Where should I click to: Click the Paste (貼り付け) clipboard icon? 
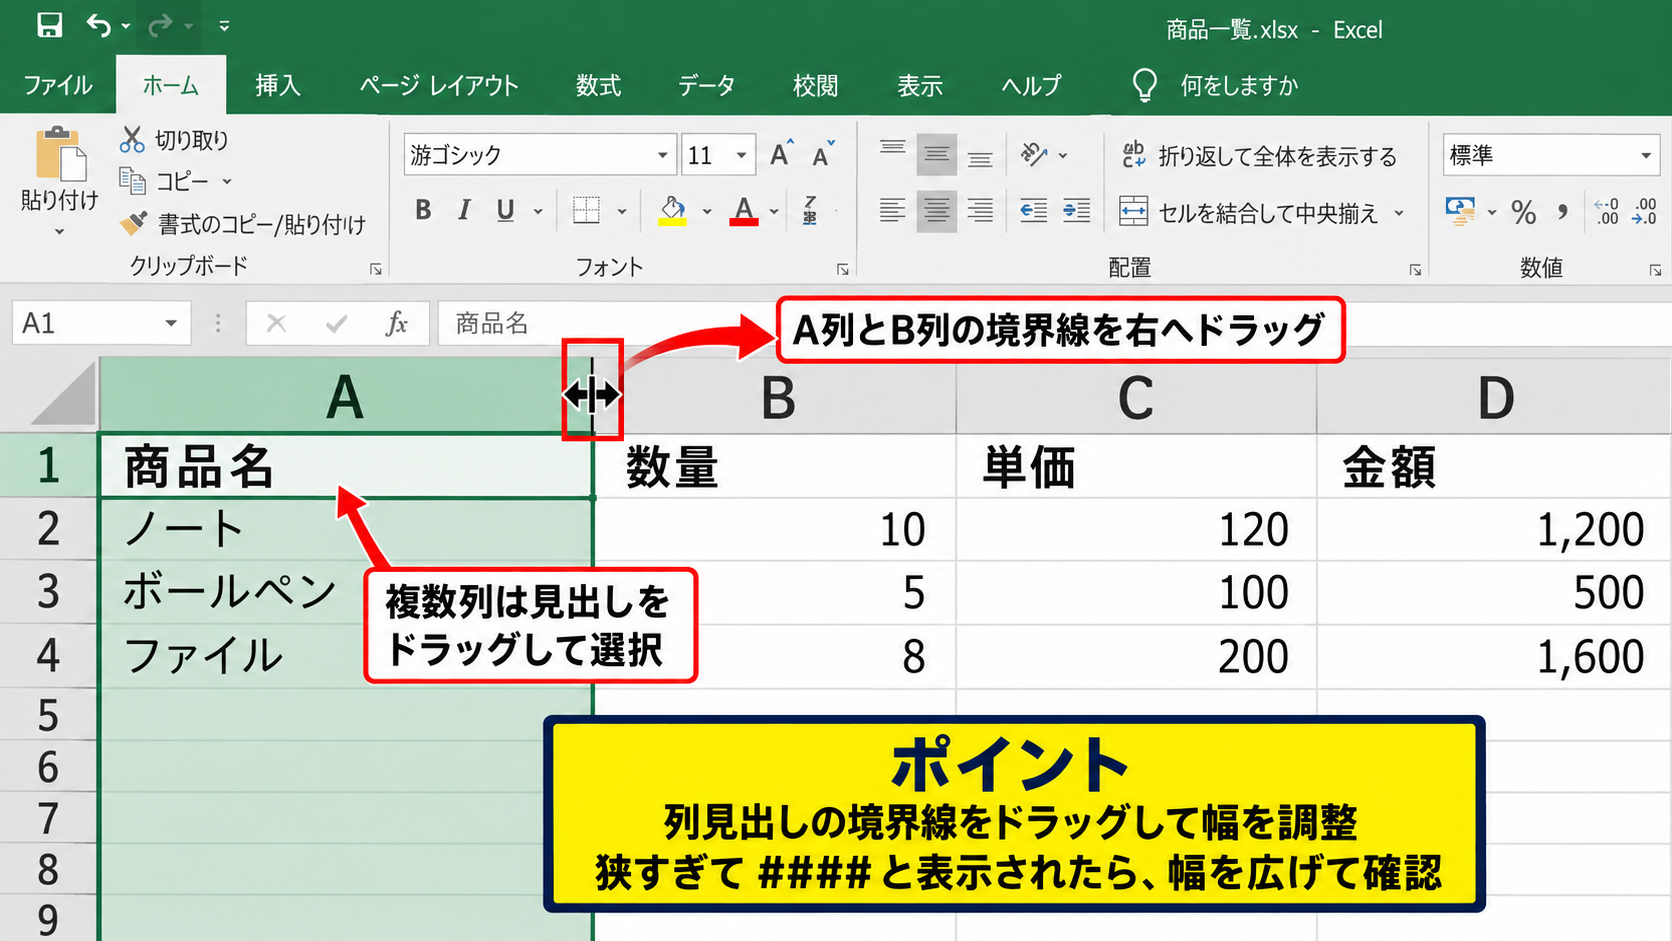(x=60, y=153)
